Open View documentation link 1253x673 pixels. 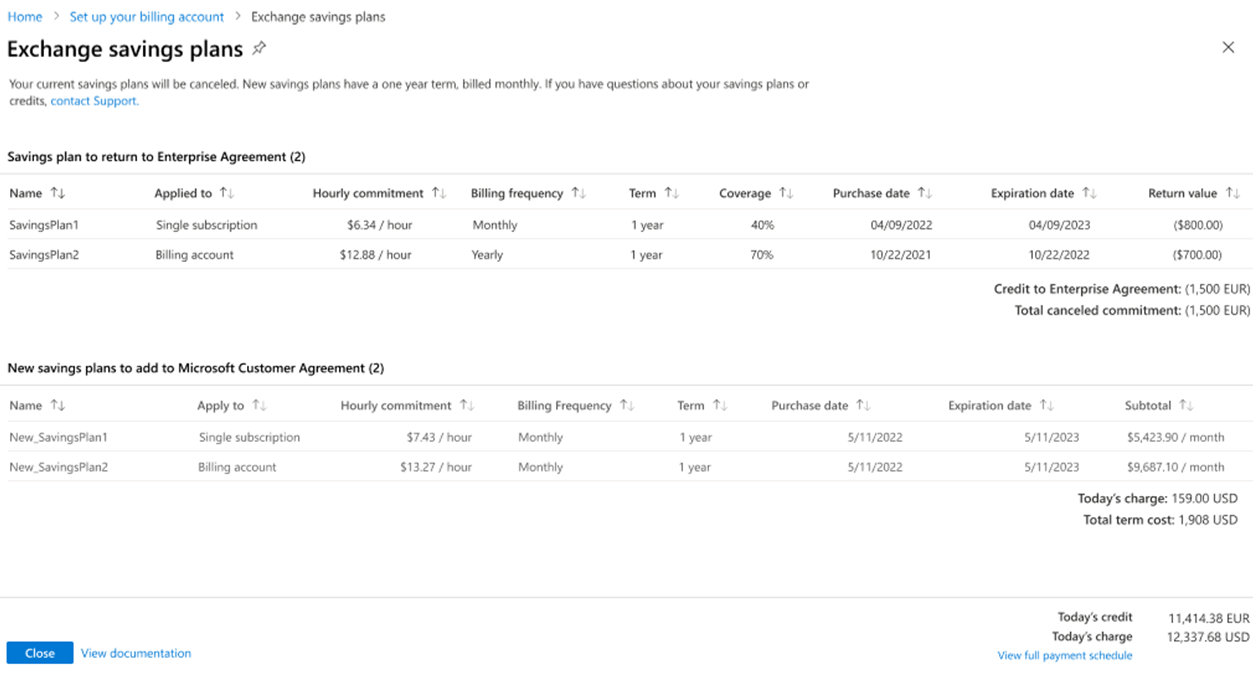tap(136, 653)
